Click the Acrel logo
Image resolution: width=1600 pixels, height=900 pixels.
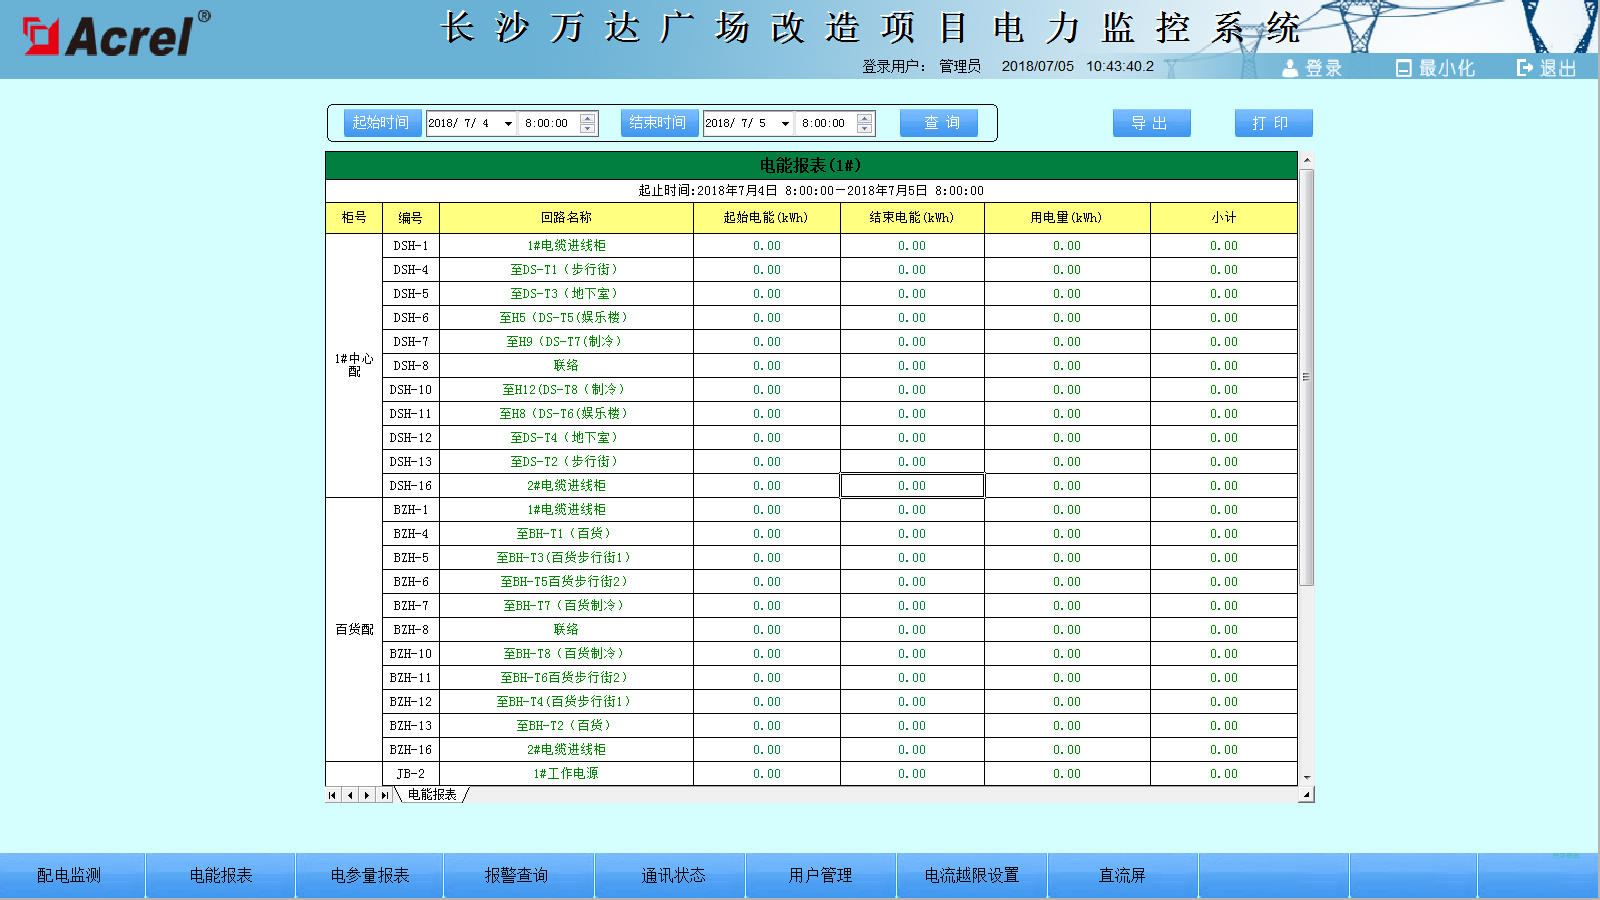116,36
